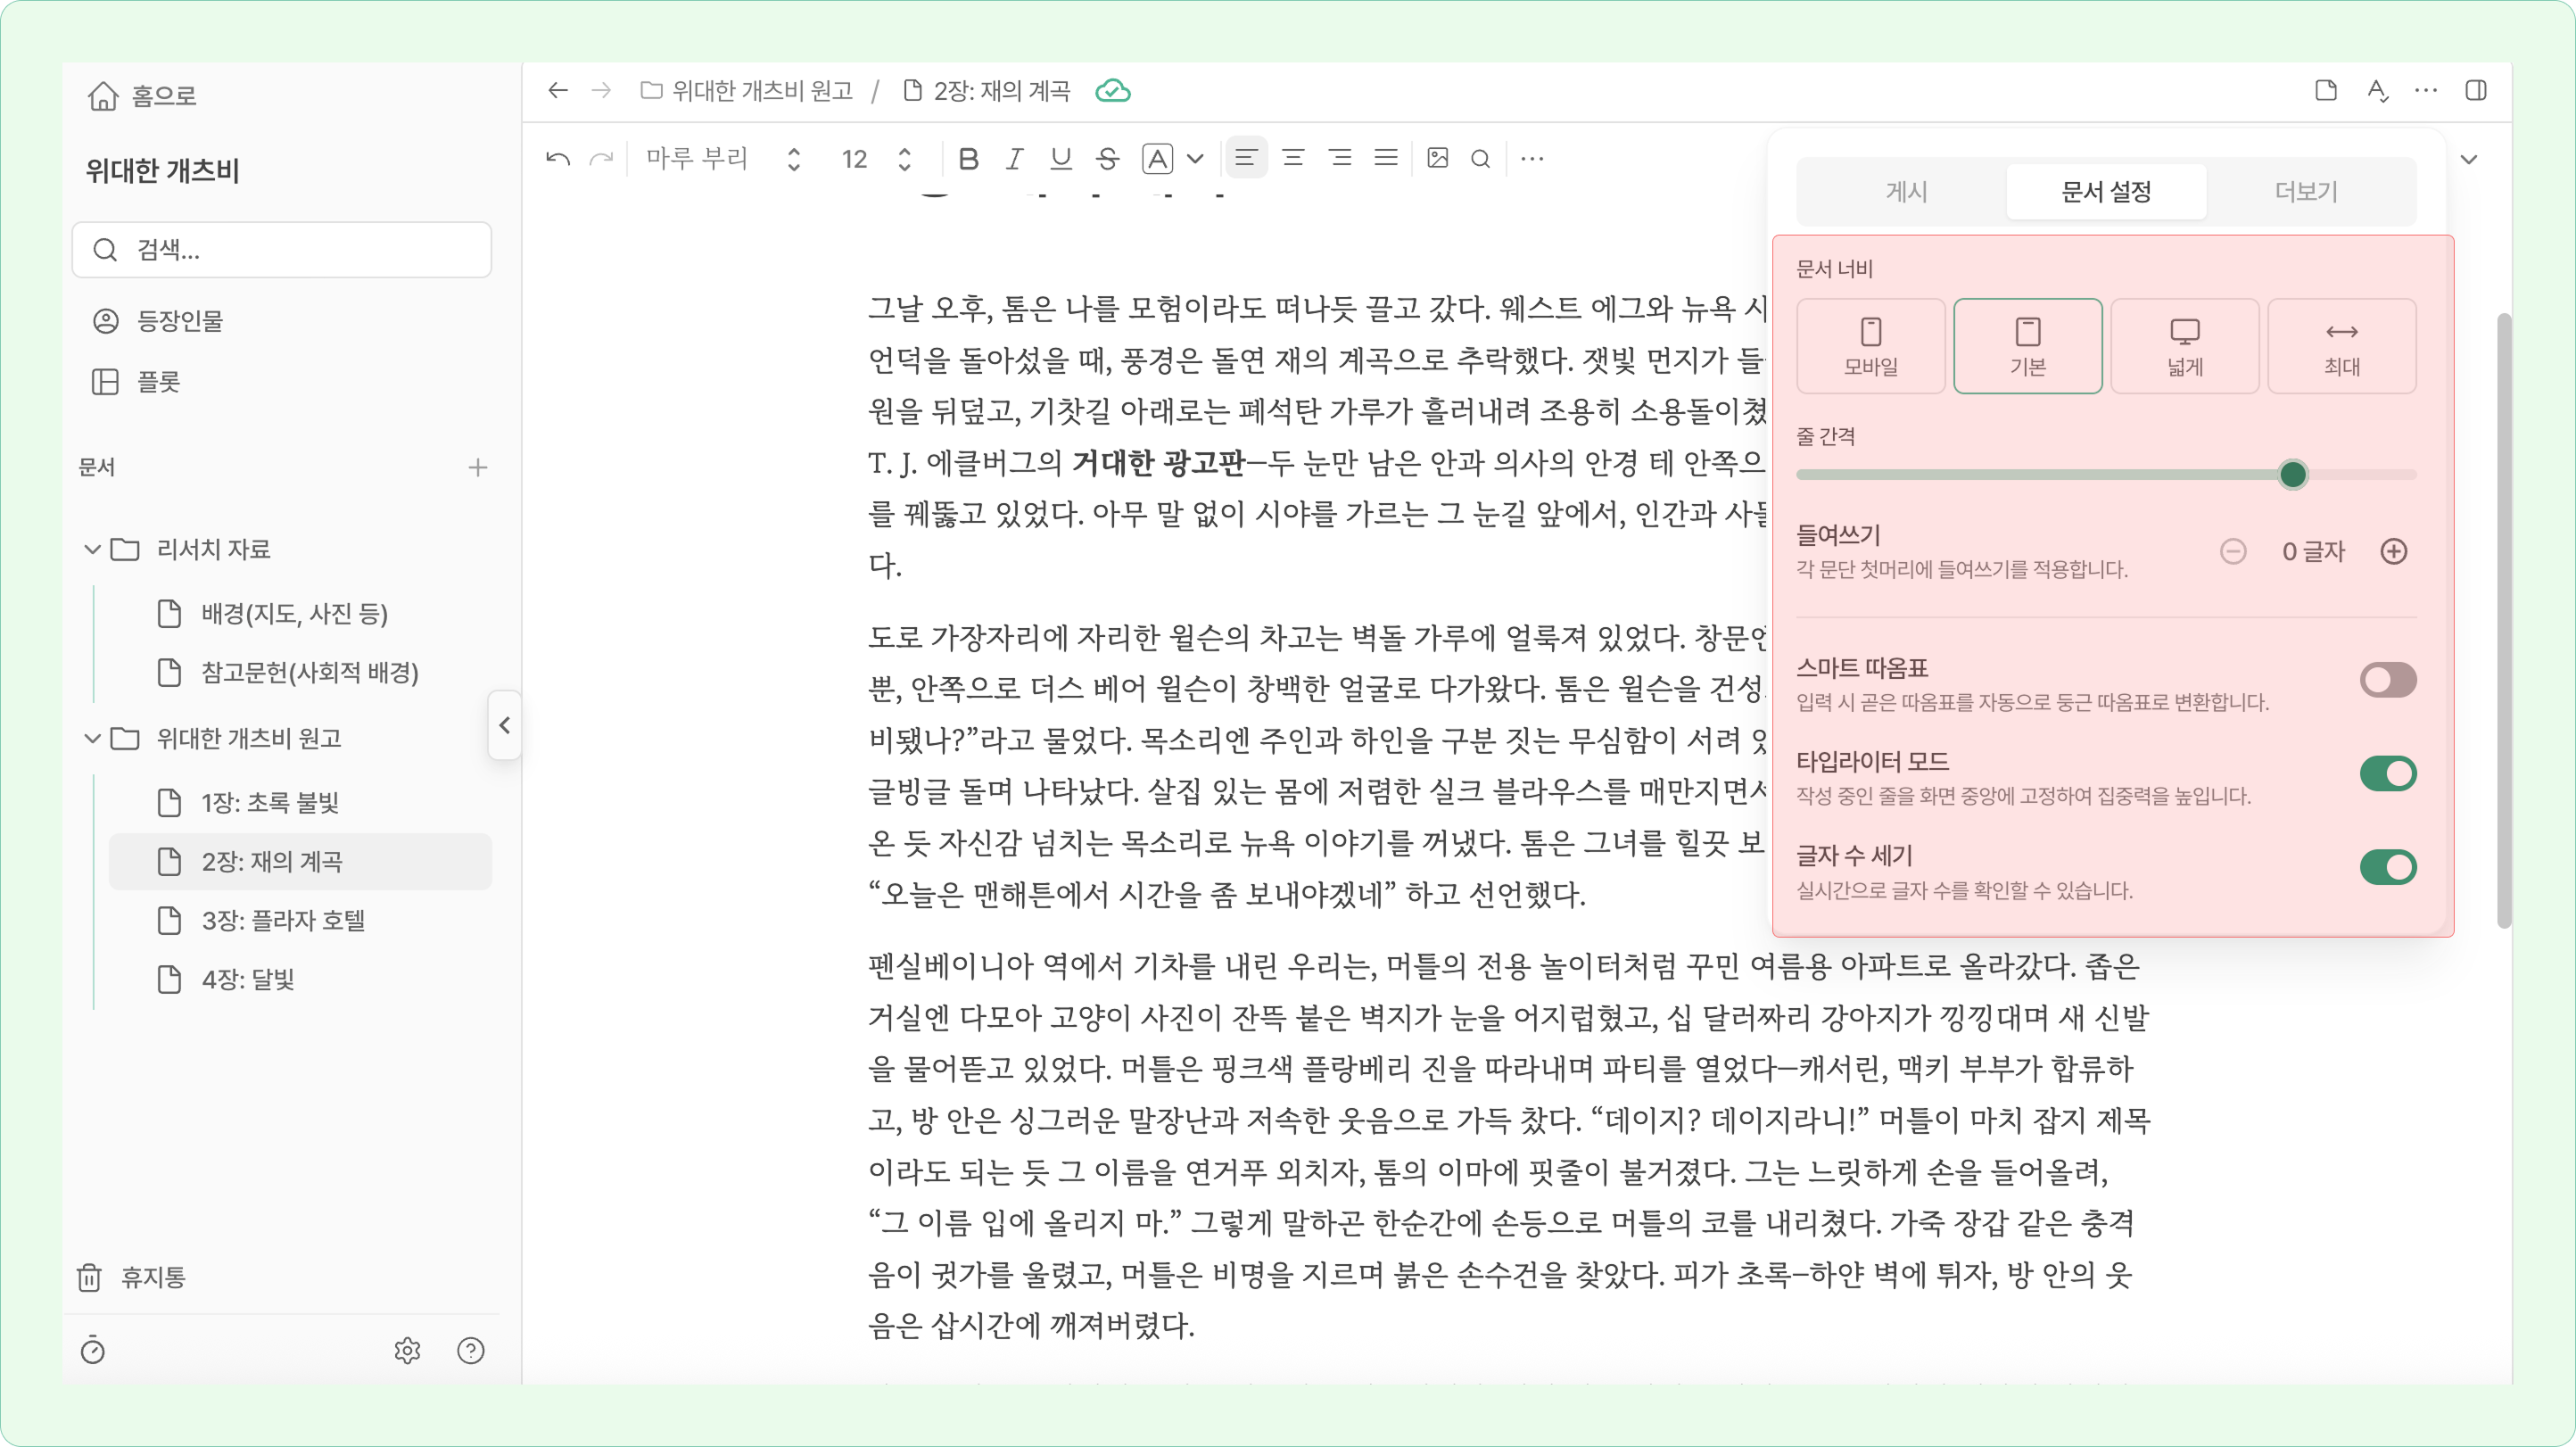The height and width of the screenshot is (1447, 2576).
Task: Decrease 들여쓰기 with the minus button
Action: (x=2233, y=551)
